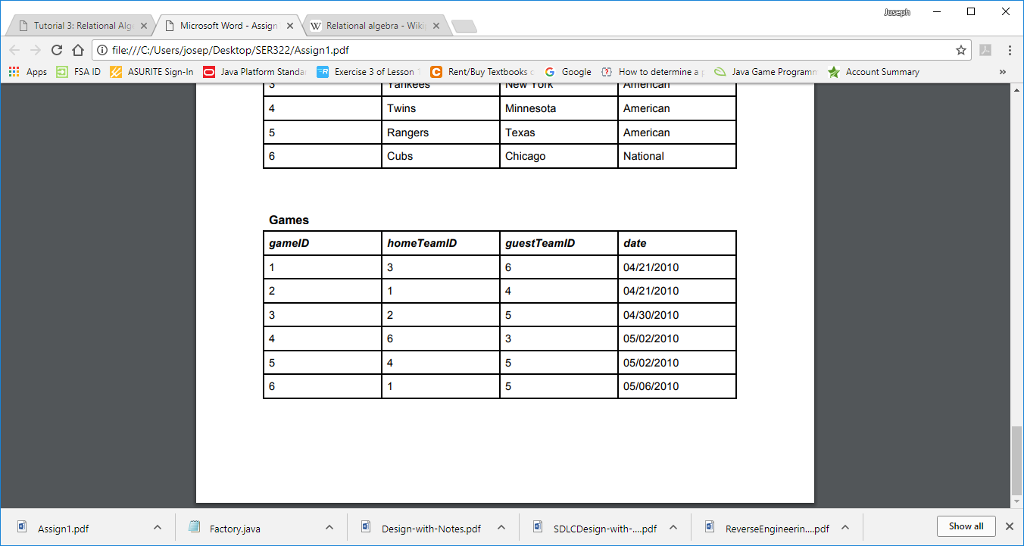Image resolution: width=1024 pixels, height=546 pixels.
Task: Open the Apps bookmark shortcut
Action: coord(27,72)
